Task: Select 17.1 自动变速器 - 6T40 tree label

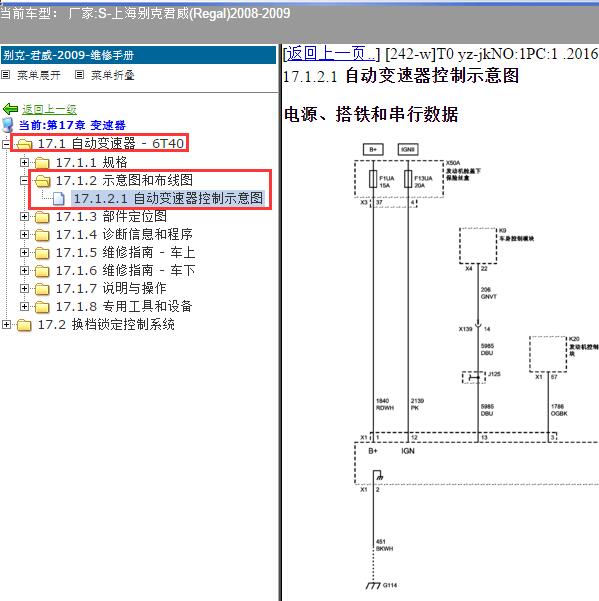Action: [111, 144]
